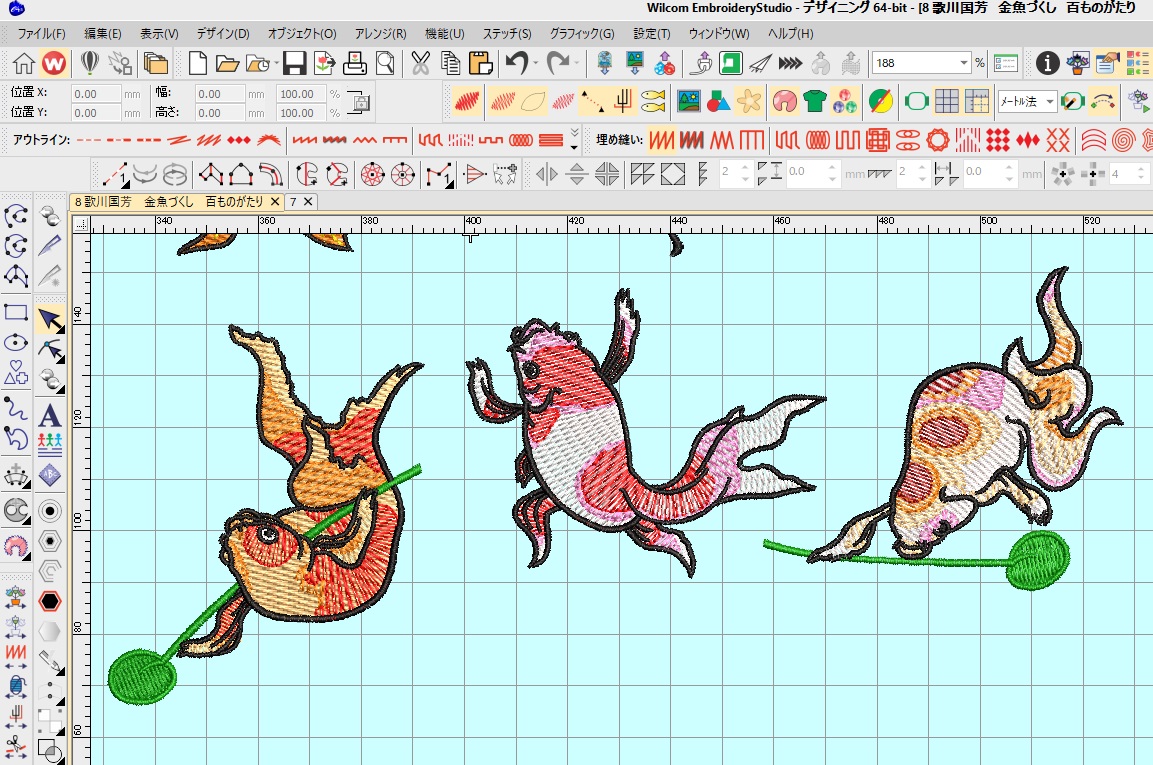Viewport: 1153px width, 765px height.
Task: Toggle the red-green-blue shapes vector icon
Action: tap(718, 101)
